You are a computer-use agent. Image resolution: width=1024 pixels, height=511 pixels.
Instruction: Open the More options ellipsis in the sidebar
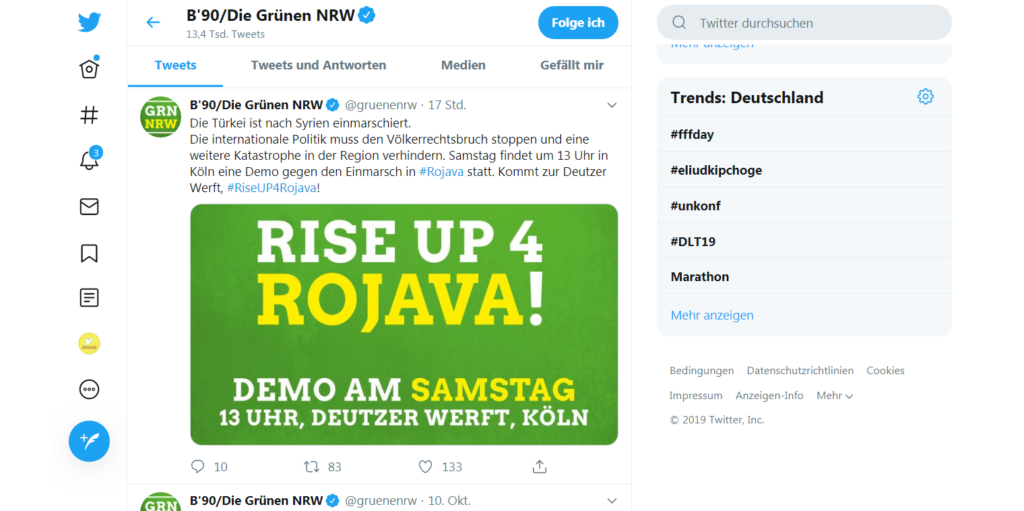[x=89, y=389]
